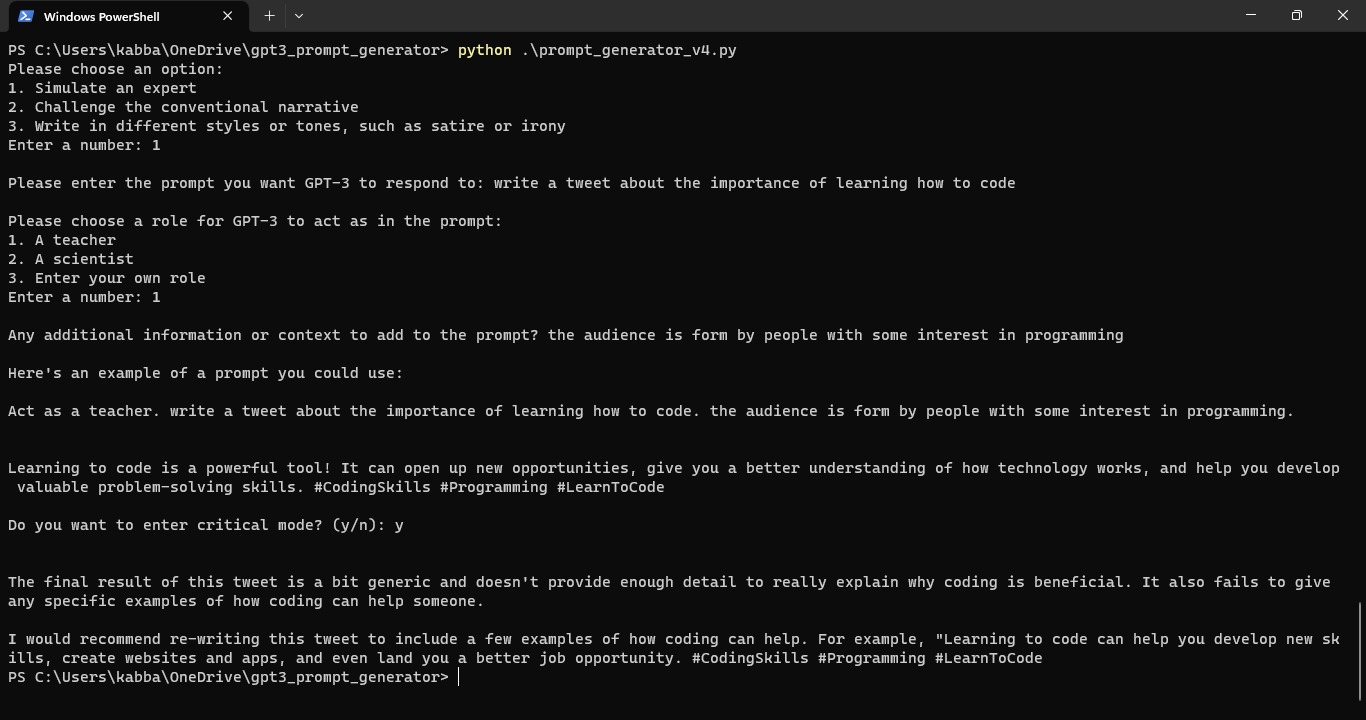Open a new terminal tab with the plus icon
Image resolution: width=1366 pixels, height=720 pixels.
[269, 15]
